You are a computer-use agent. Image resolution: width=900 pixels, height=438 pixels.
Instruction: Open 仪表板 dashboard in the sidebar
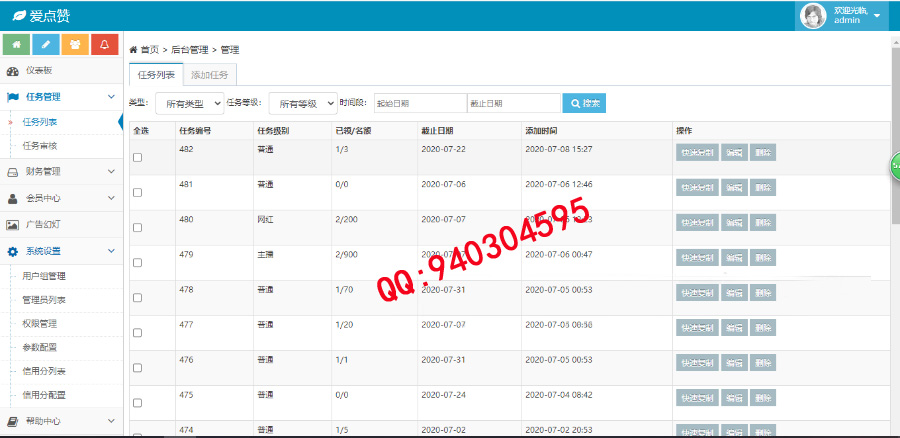click(x=38, y=71)
